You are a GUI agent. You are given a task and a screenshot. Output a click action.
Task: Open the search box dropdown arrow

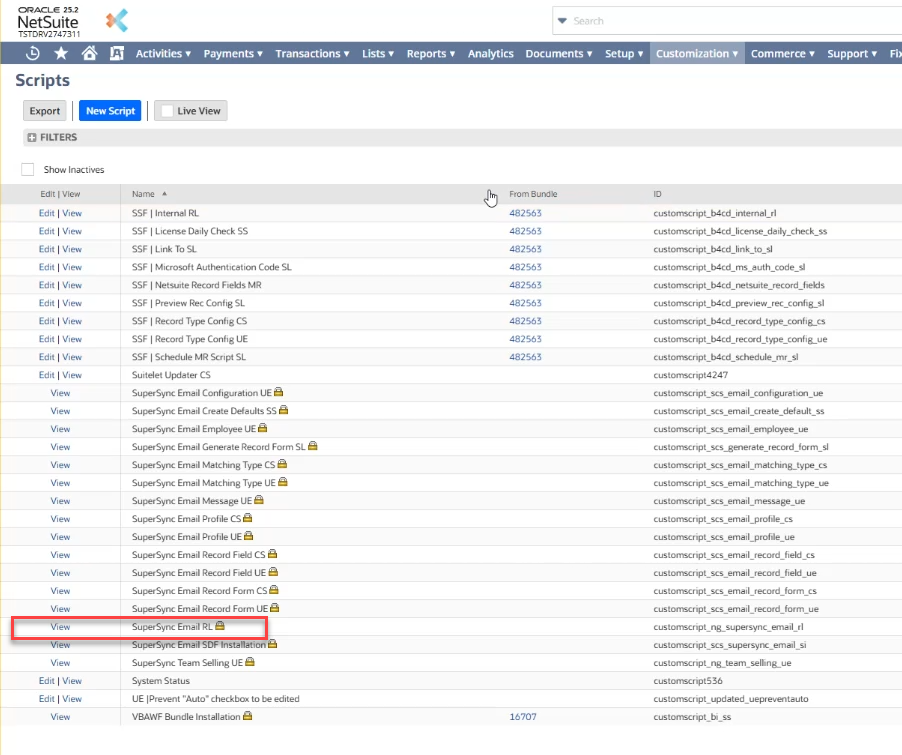pyautogui.click(x=562, y=21)
